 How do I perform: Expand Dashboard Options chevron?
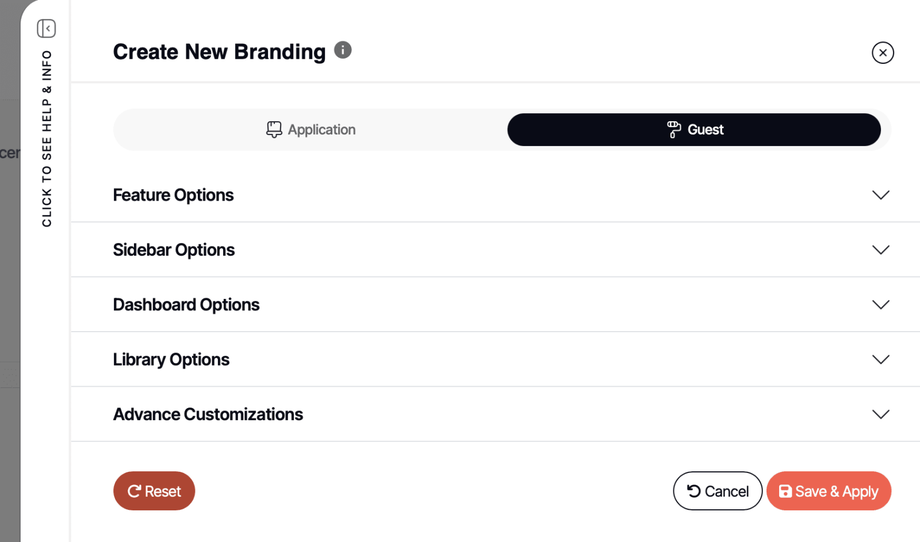(x=880, y=305)
